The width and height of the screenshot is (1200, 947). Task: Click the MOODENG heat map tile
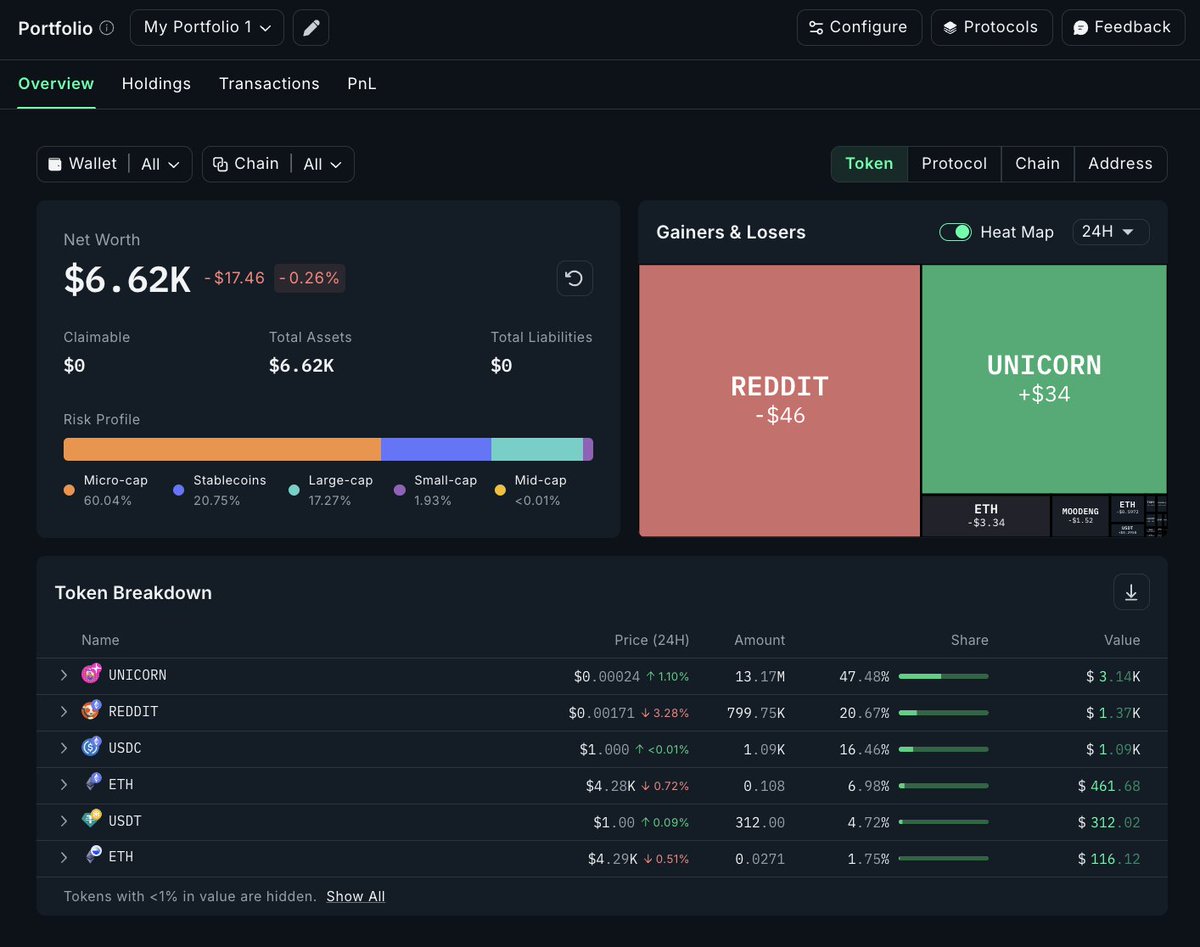pyautogui.click(x=1080, y=516)
